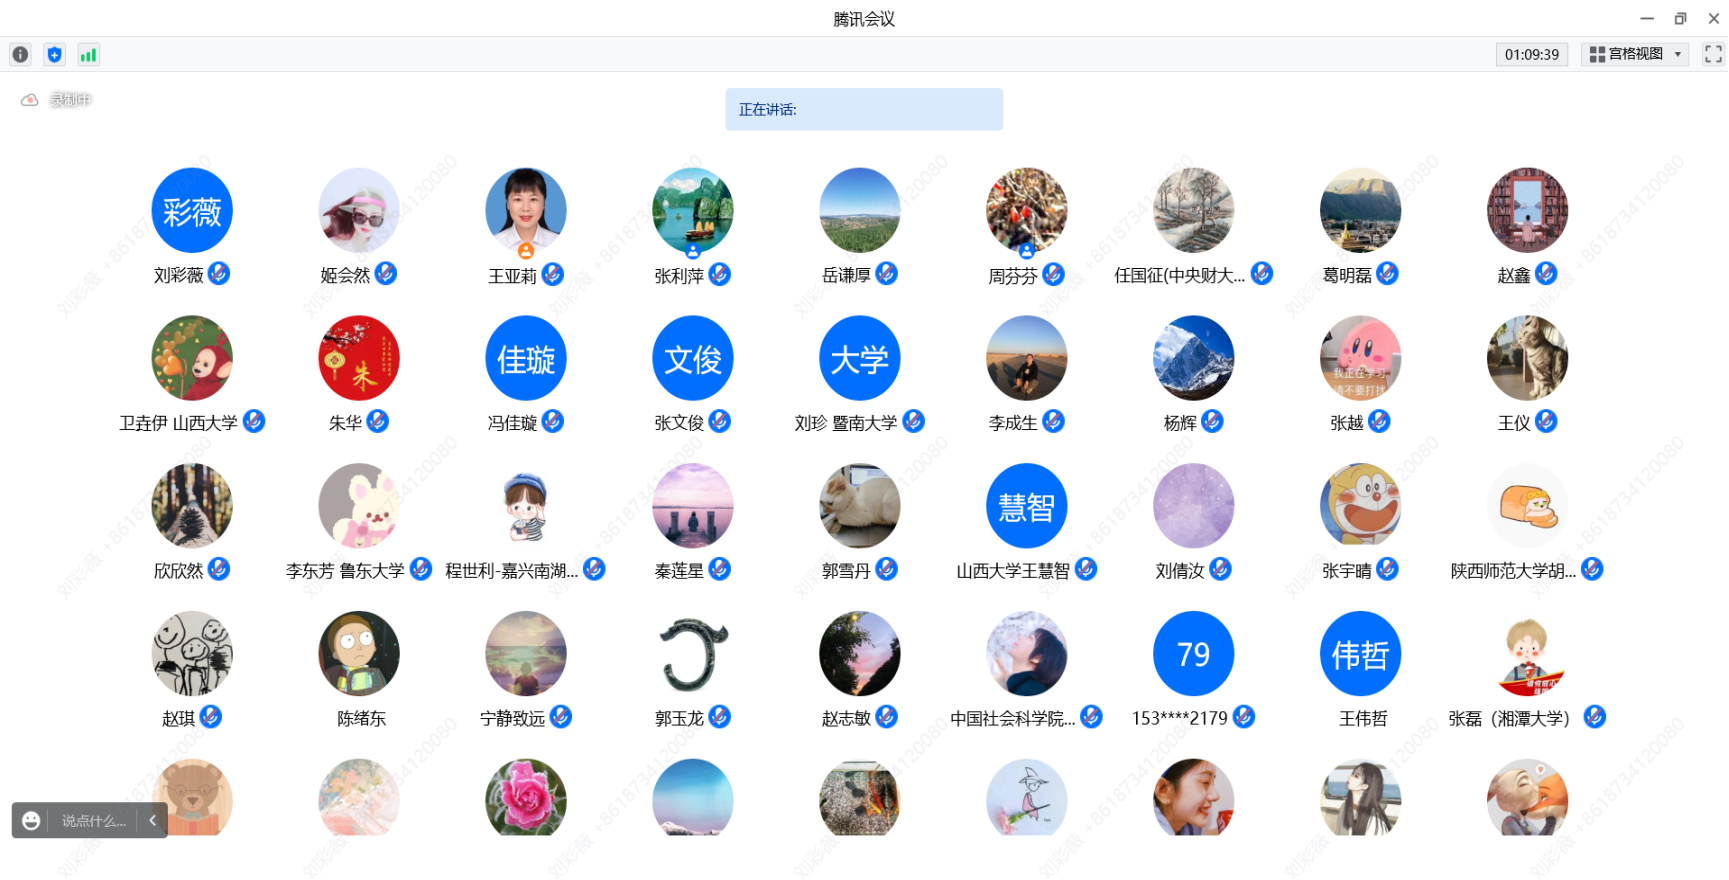1729x880 pixels.
Task: Select 王亚莉's participant avatar
Action: coord(526,210)
